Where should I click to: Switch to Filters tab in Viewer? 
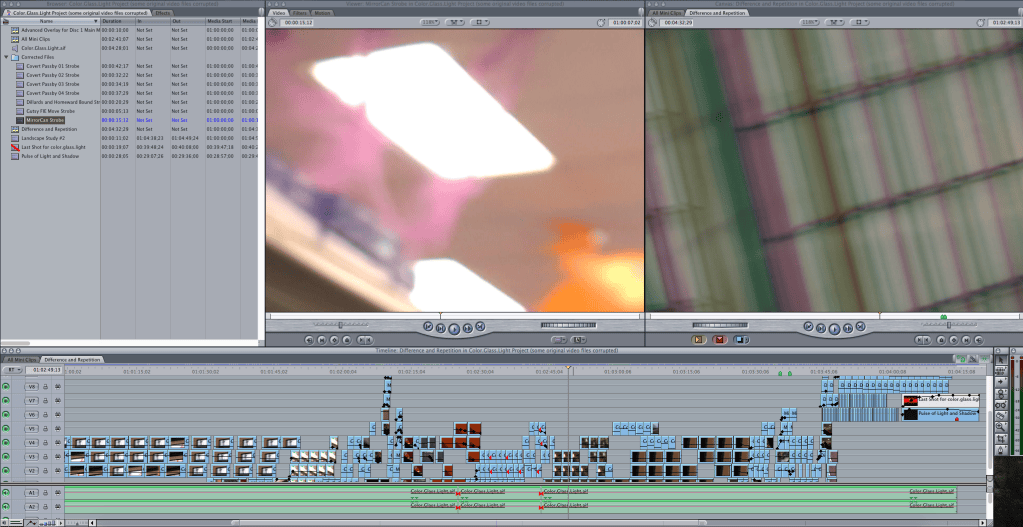pos(299,12)
